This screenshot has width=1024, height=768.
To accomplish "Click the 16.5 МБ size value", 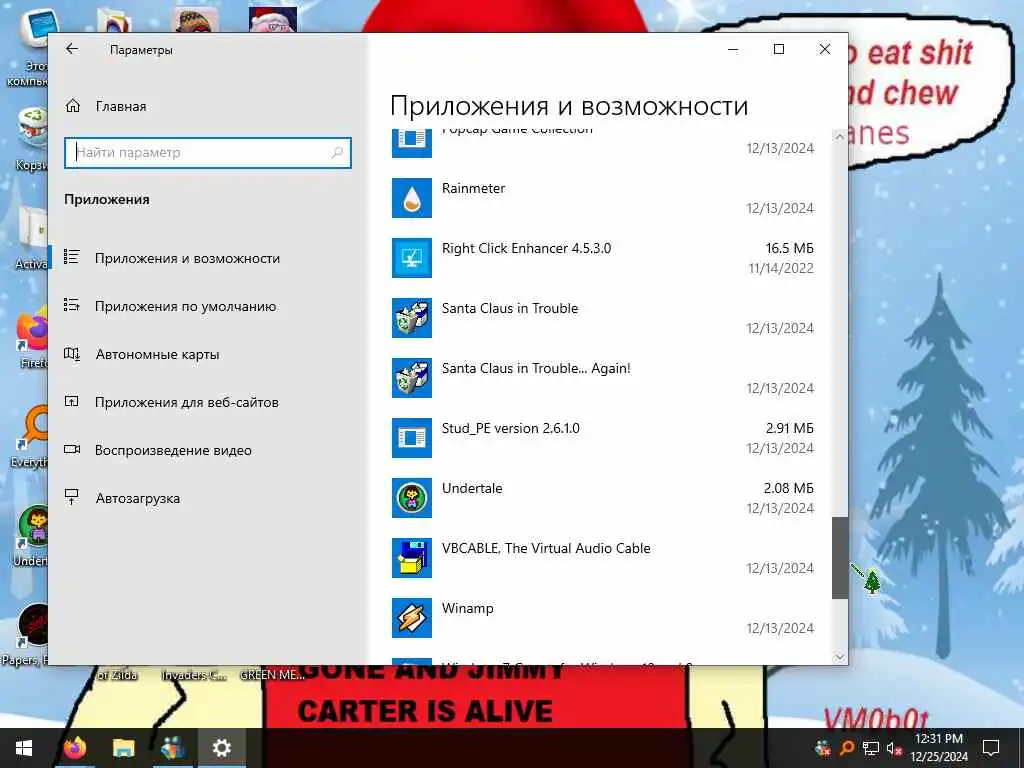I will (790, 248).
